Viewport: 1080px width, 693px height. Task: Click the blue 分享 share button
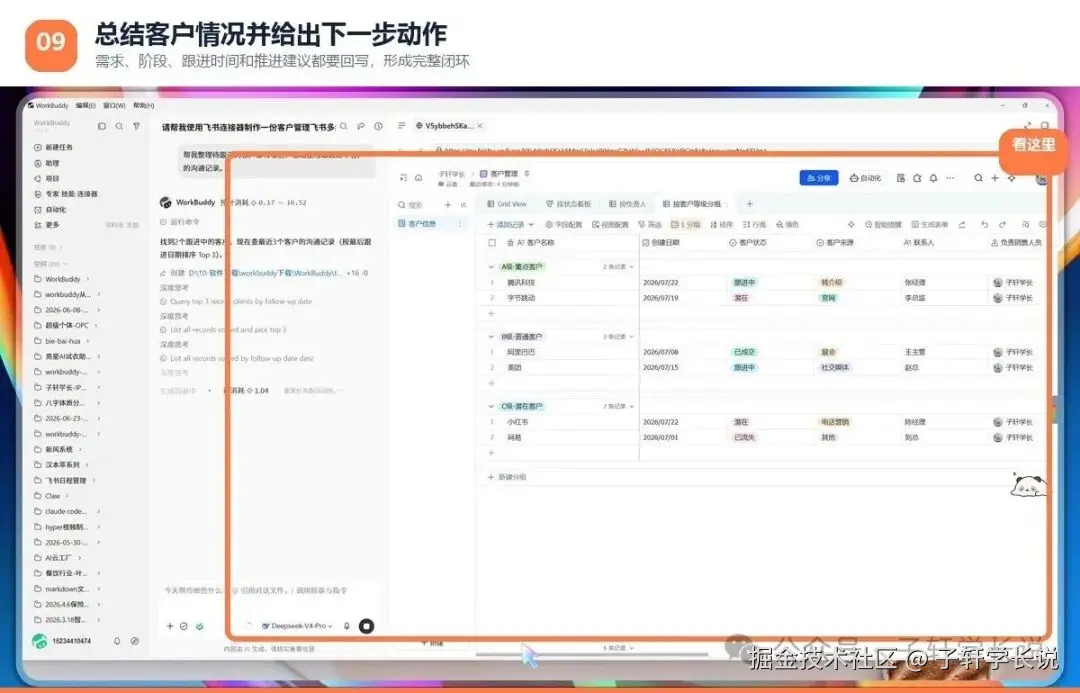click(818, 178)
